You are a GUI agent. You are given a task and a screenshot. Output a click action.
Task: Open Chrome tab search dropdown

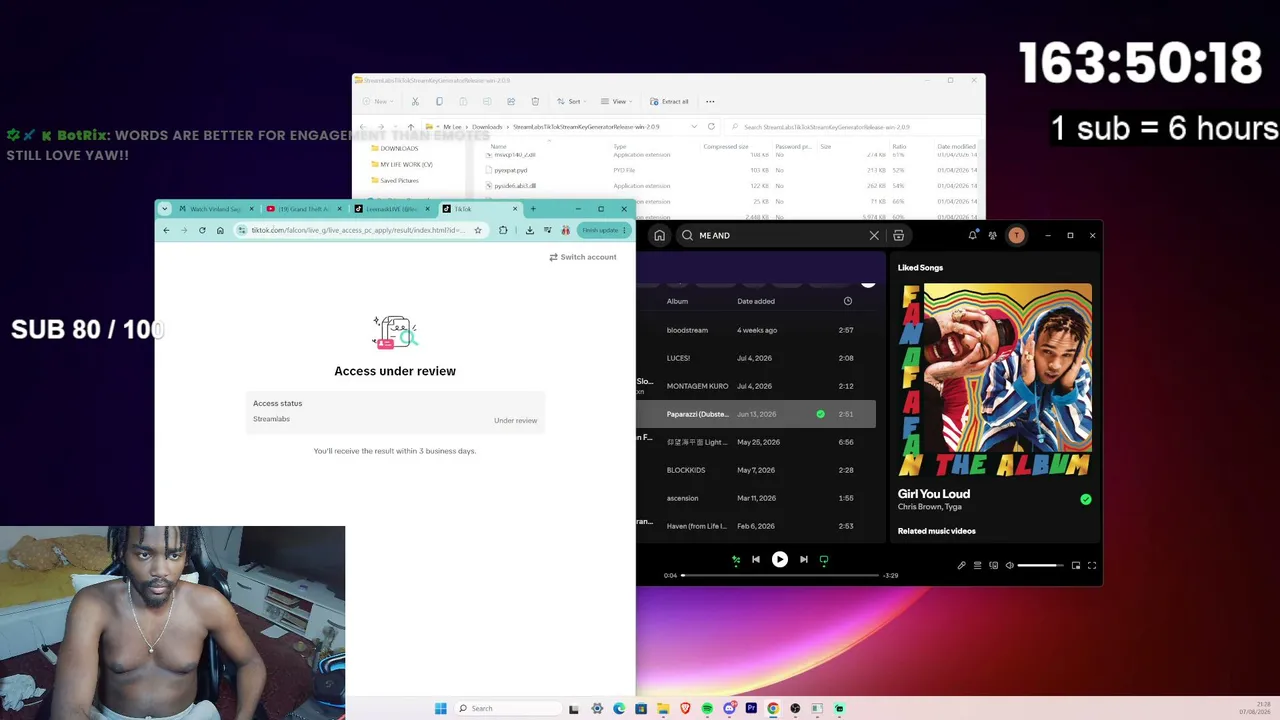165,209
